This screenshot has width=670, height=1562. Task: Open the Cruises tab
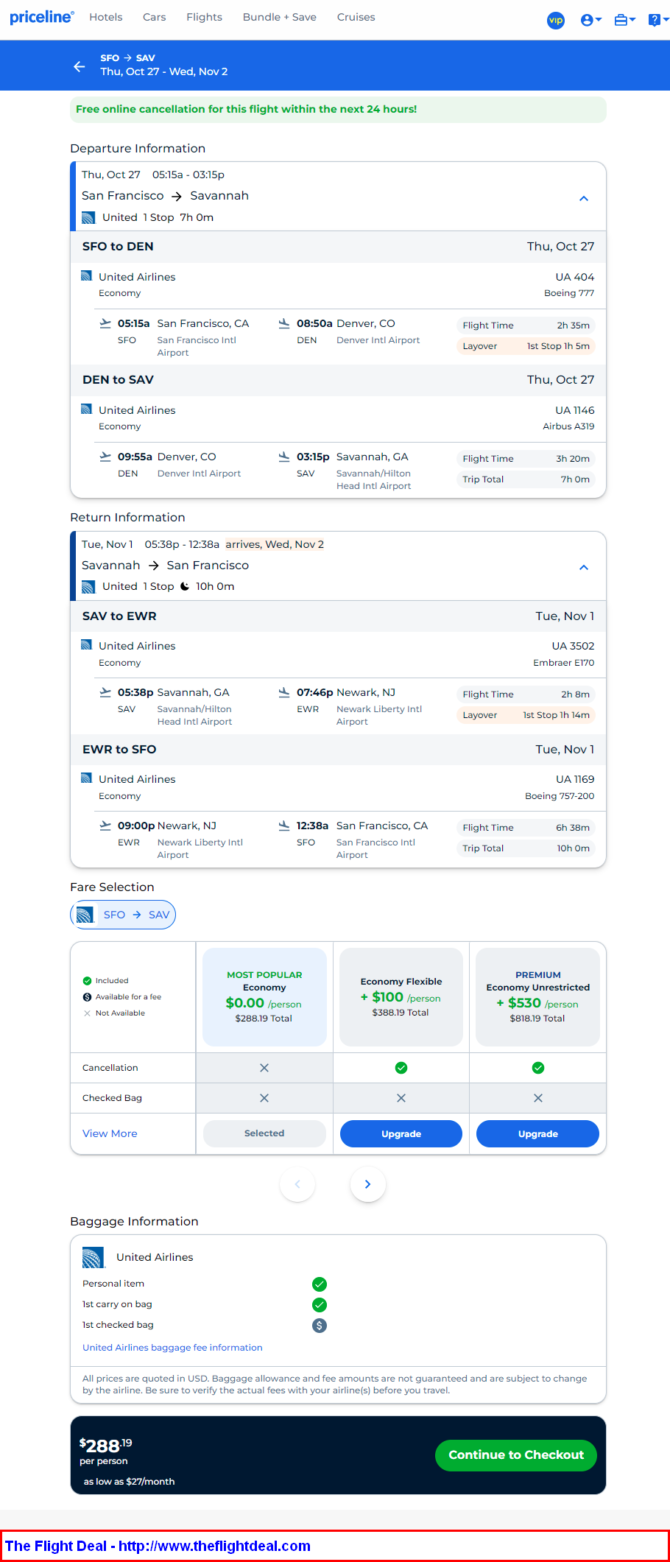(356, 17)
